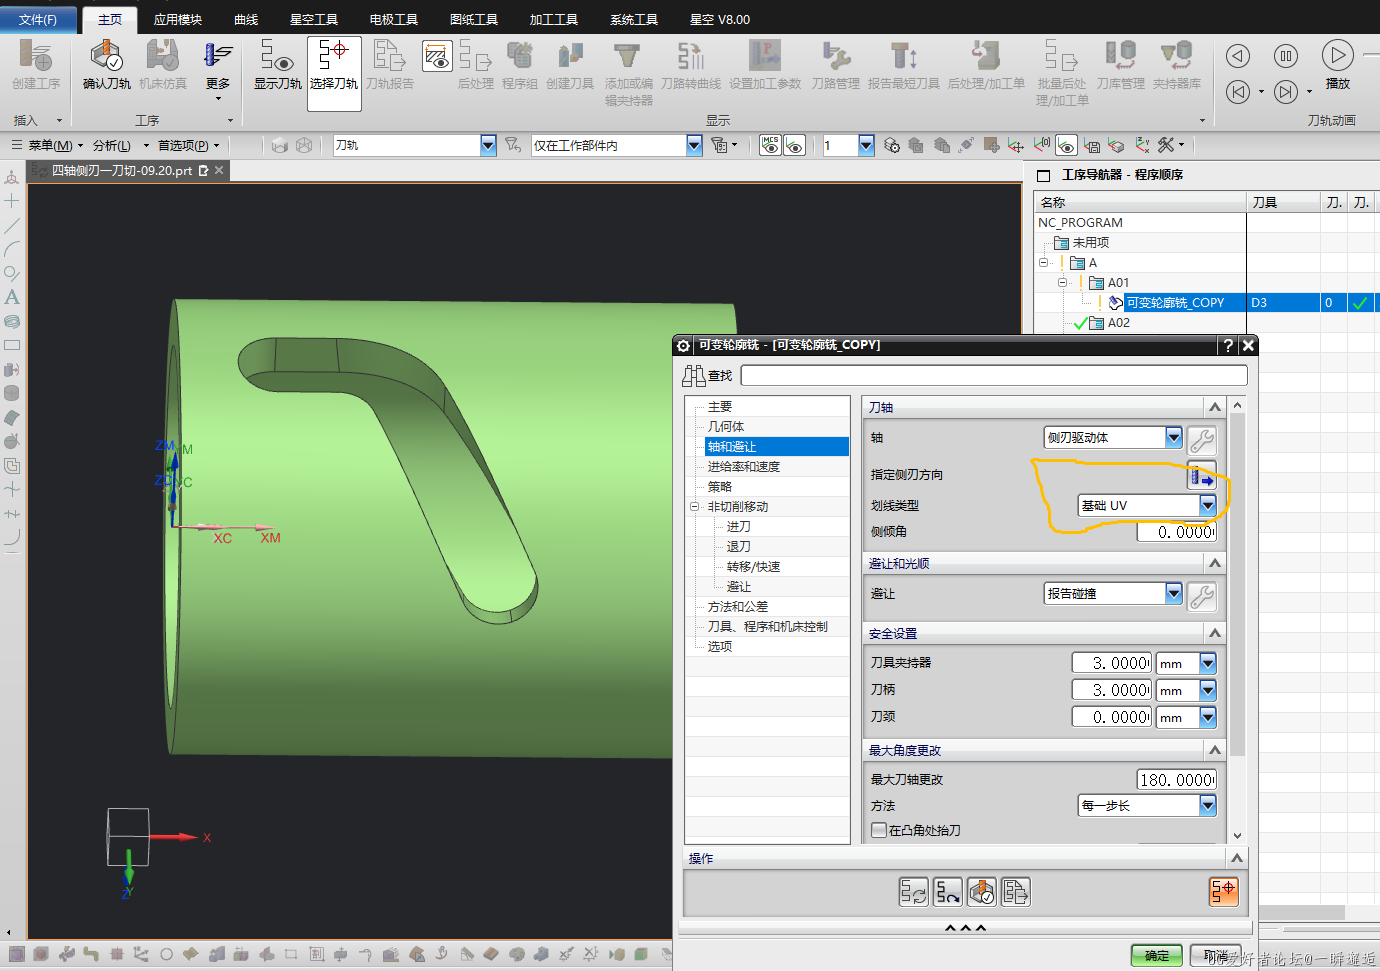Switch to the 曲线 ribbon tab
Viewport: 1380px width, 971px height.
[246, 19]
